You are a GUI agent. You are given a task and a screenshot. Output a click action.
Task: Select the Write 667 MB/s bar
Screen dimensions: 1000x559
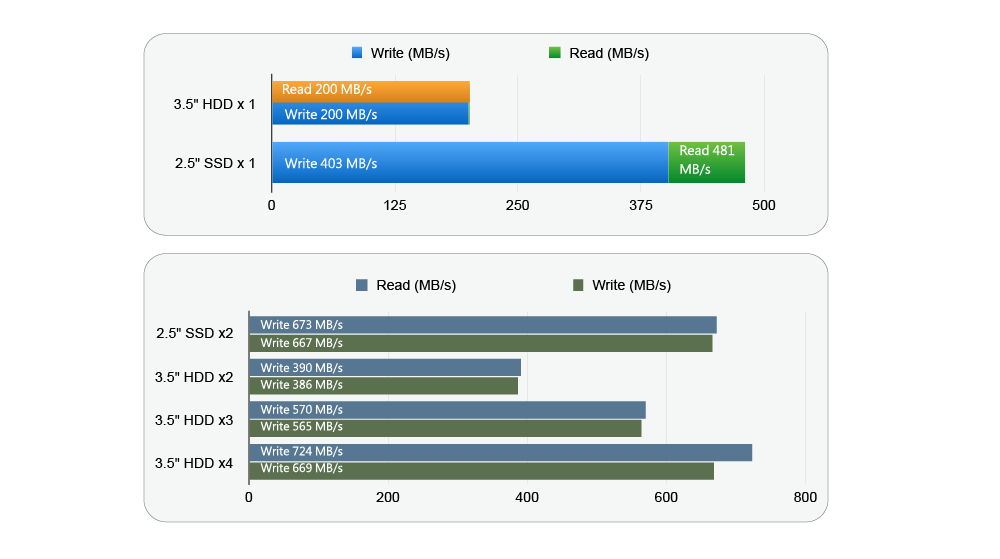tap(480, 343)
